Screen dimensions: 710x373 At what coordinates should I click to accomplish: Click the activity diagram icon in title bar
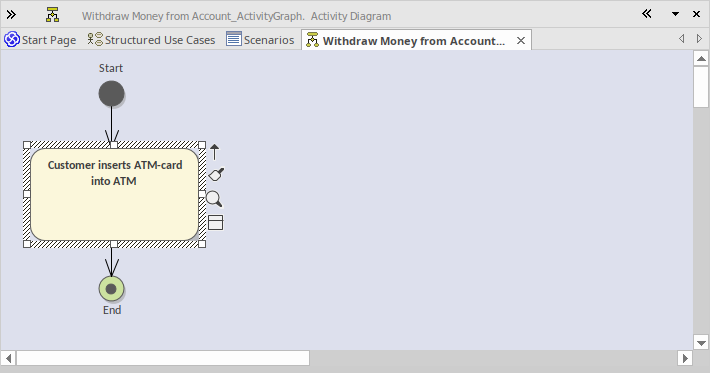click(53, 15)
